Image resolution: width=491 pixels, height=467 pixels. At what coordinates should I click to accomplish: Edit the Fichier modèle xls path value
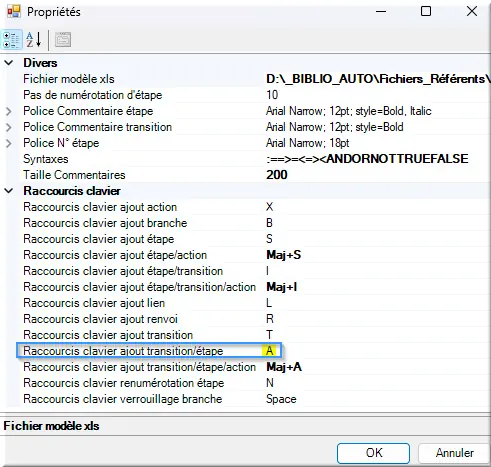[x=378, y=79]
